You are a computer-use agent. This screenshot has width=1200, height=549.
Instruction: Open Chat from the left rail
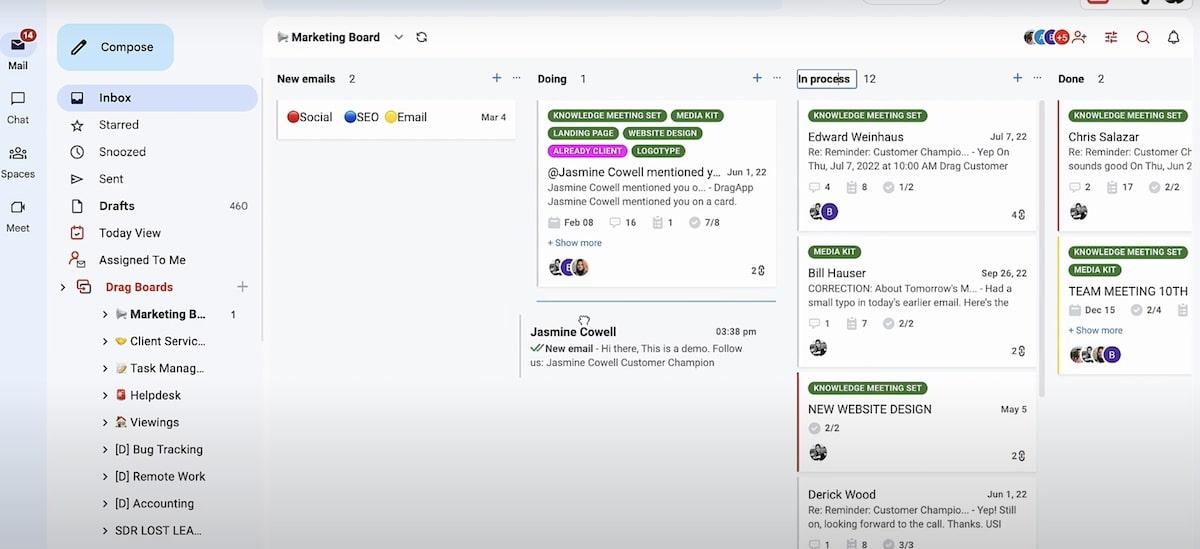pos(18,107)
